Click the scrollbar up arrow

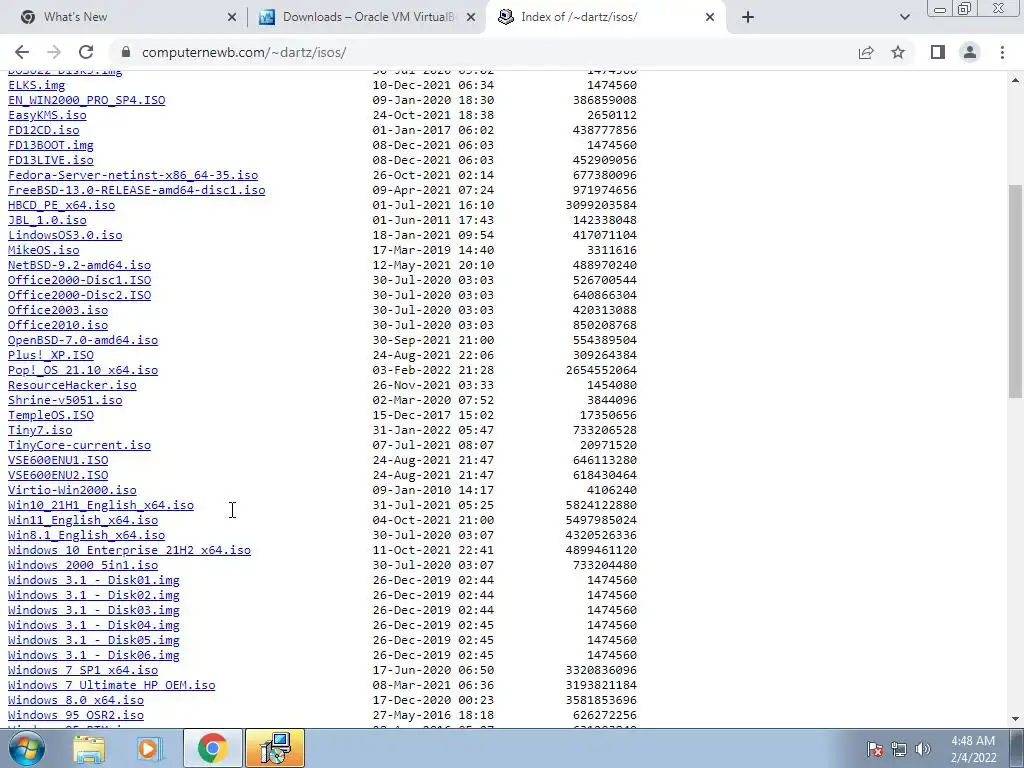pos(1016,80)
